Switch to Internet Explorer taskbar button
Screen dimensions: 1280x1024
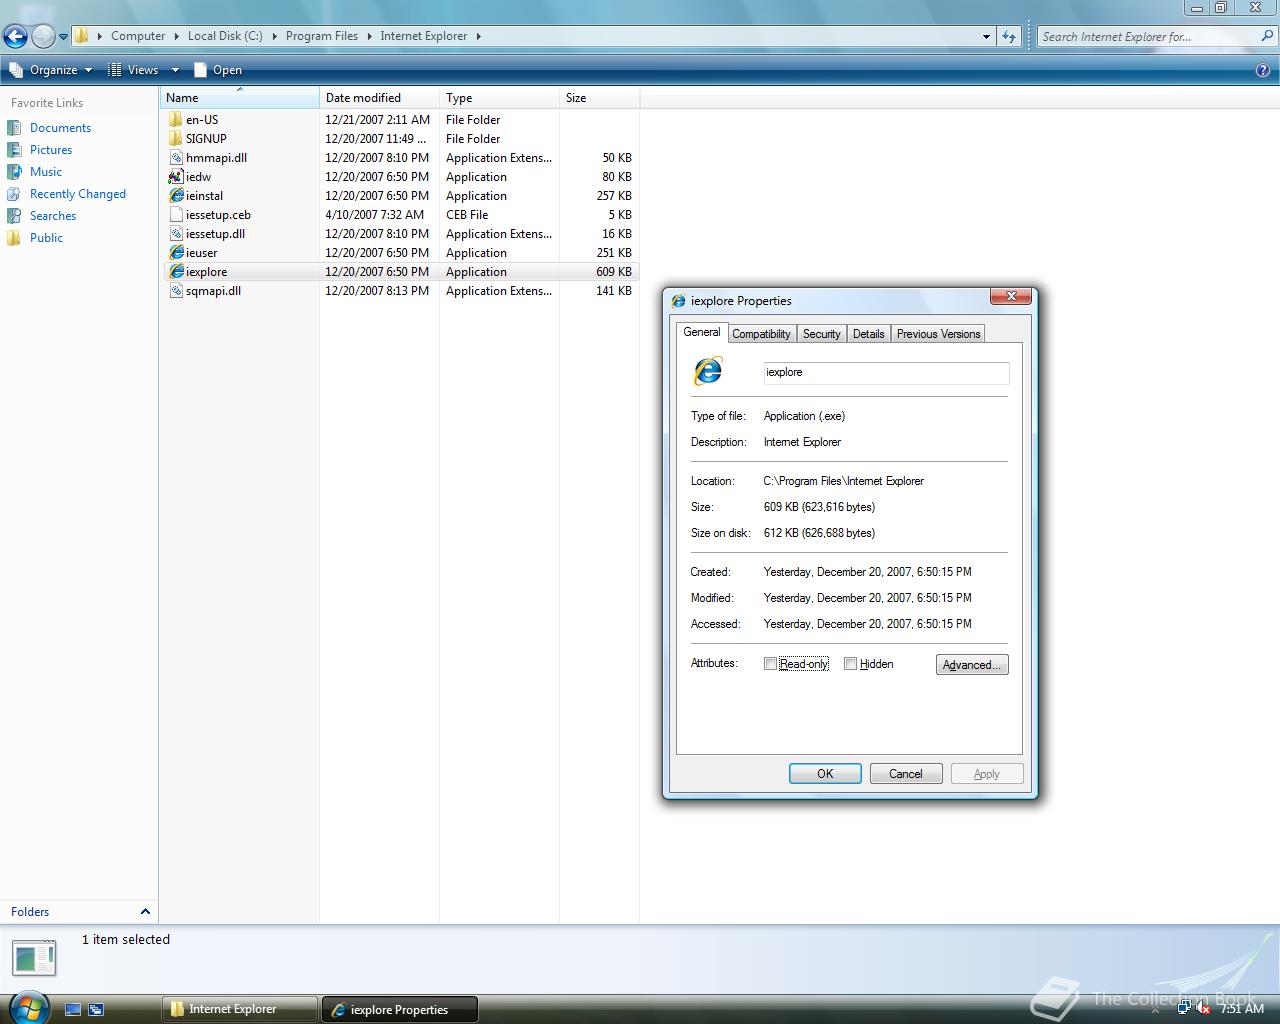pos(239,1009)
